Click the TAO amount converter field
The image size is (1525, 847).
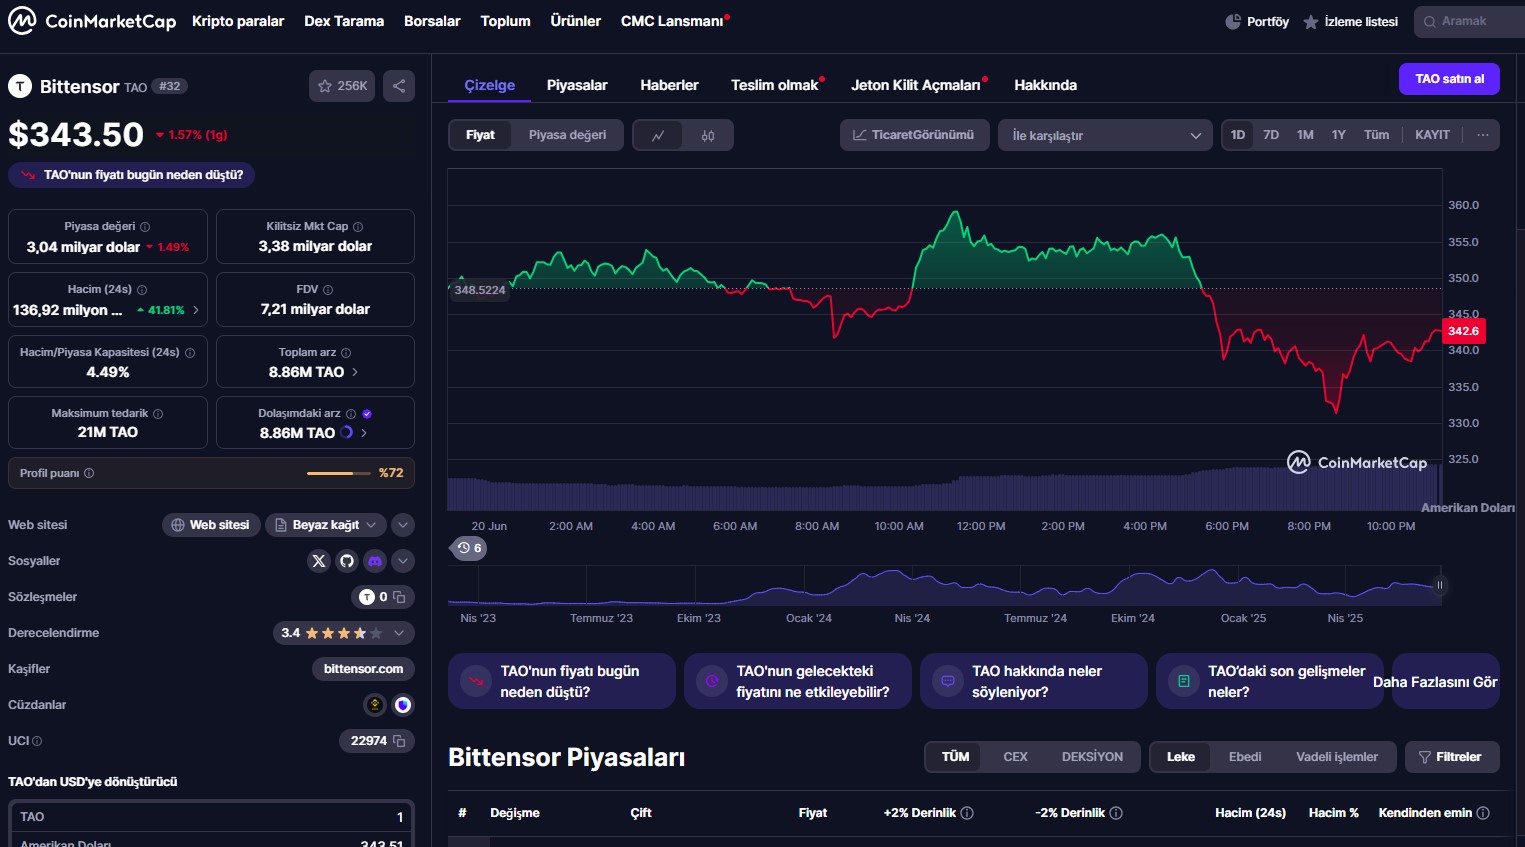coord(211,817)
